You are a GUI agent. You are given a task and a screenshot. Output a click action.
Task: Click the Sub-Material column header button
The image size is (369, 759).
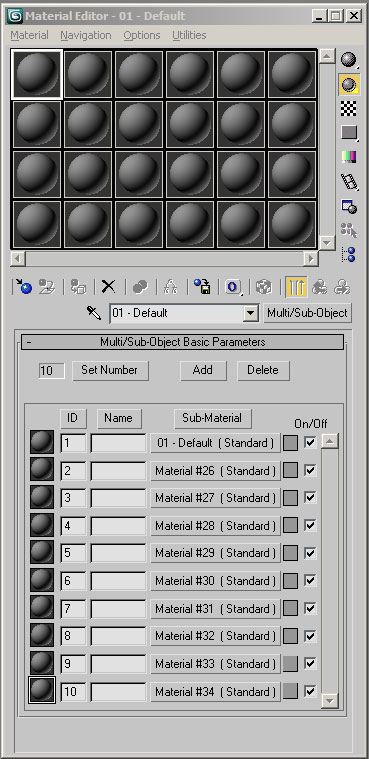[x=213, y=418]
